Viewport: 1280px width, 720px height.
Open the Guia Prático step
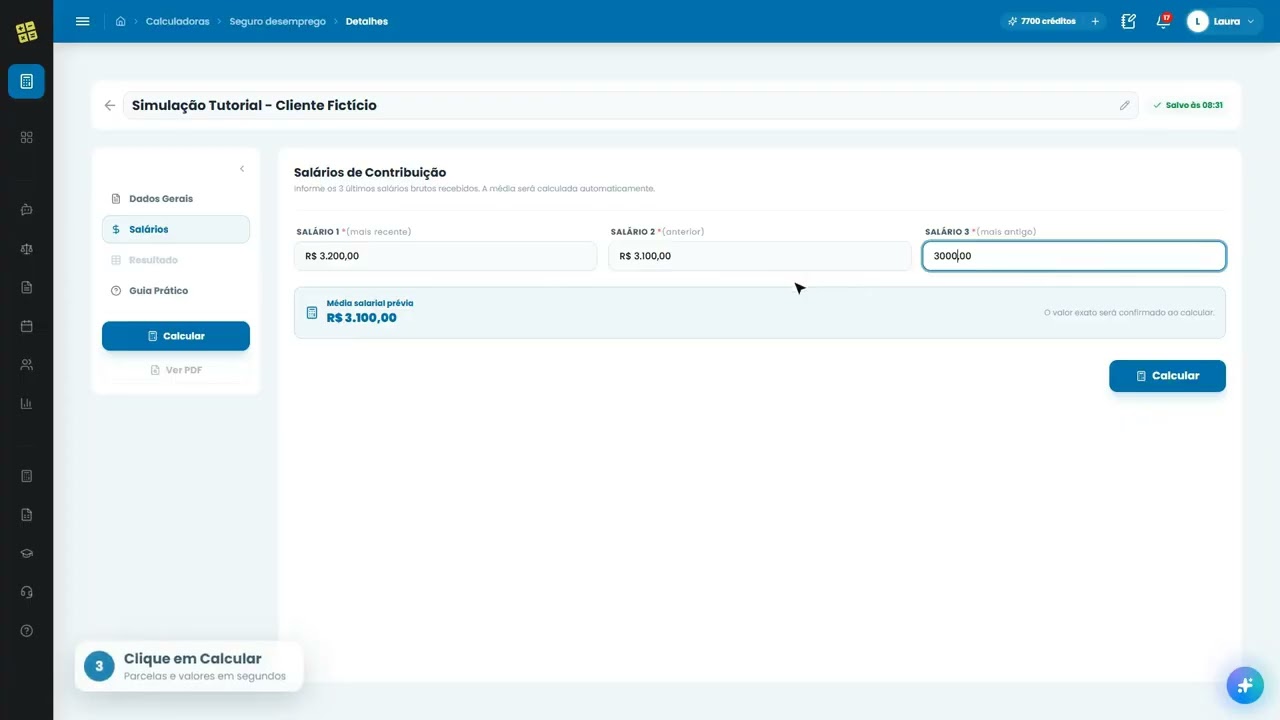176,290
